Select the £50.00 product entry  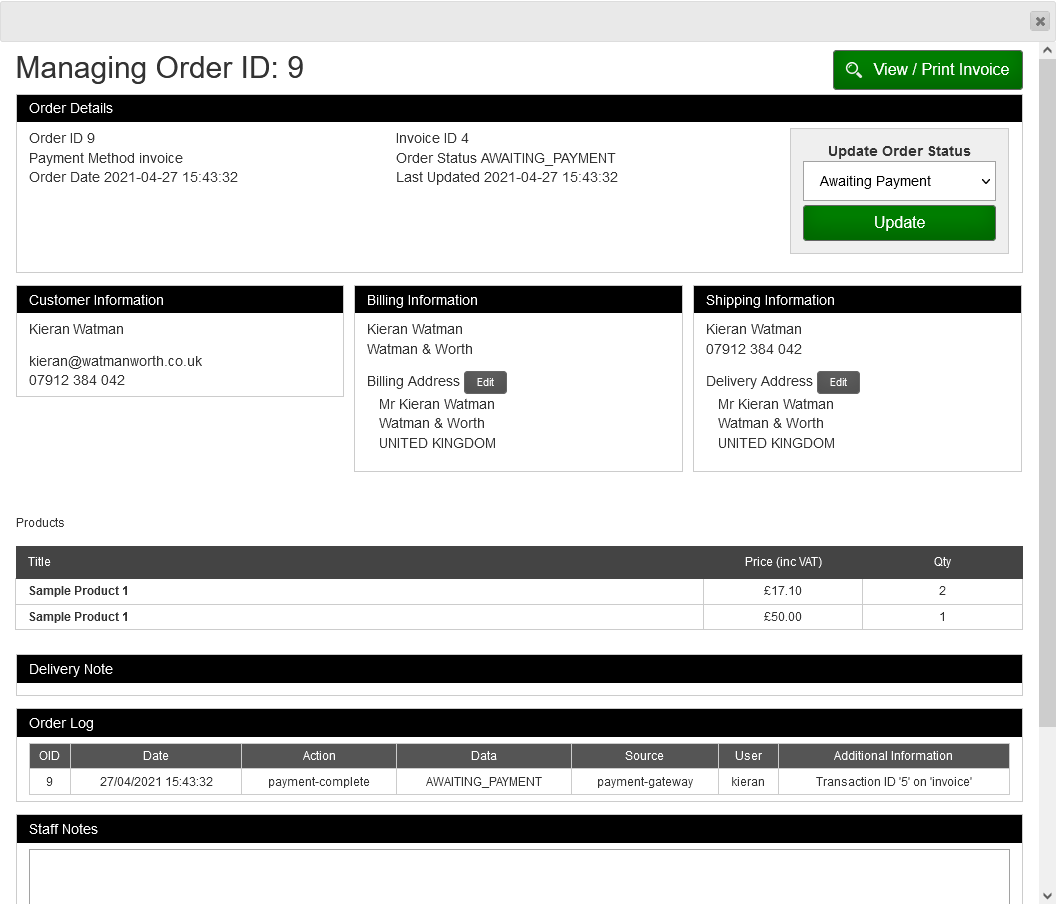click(783, 617)
